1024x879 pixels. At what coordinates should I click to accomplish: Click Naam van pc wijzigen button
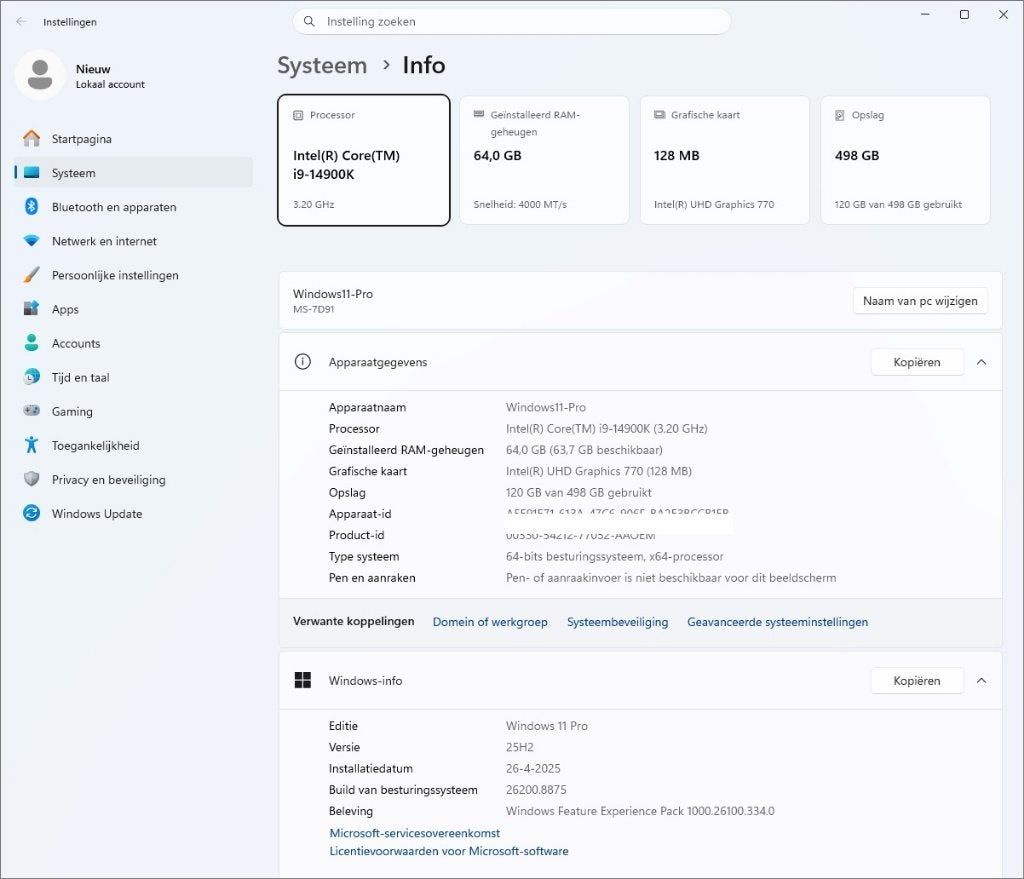click(x=920, y=300)
